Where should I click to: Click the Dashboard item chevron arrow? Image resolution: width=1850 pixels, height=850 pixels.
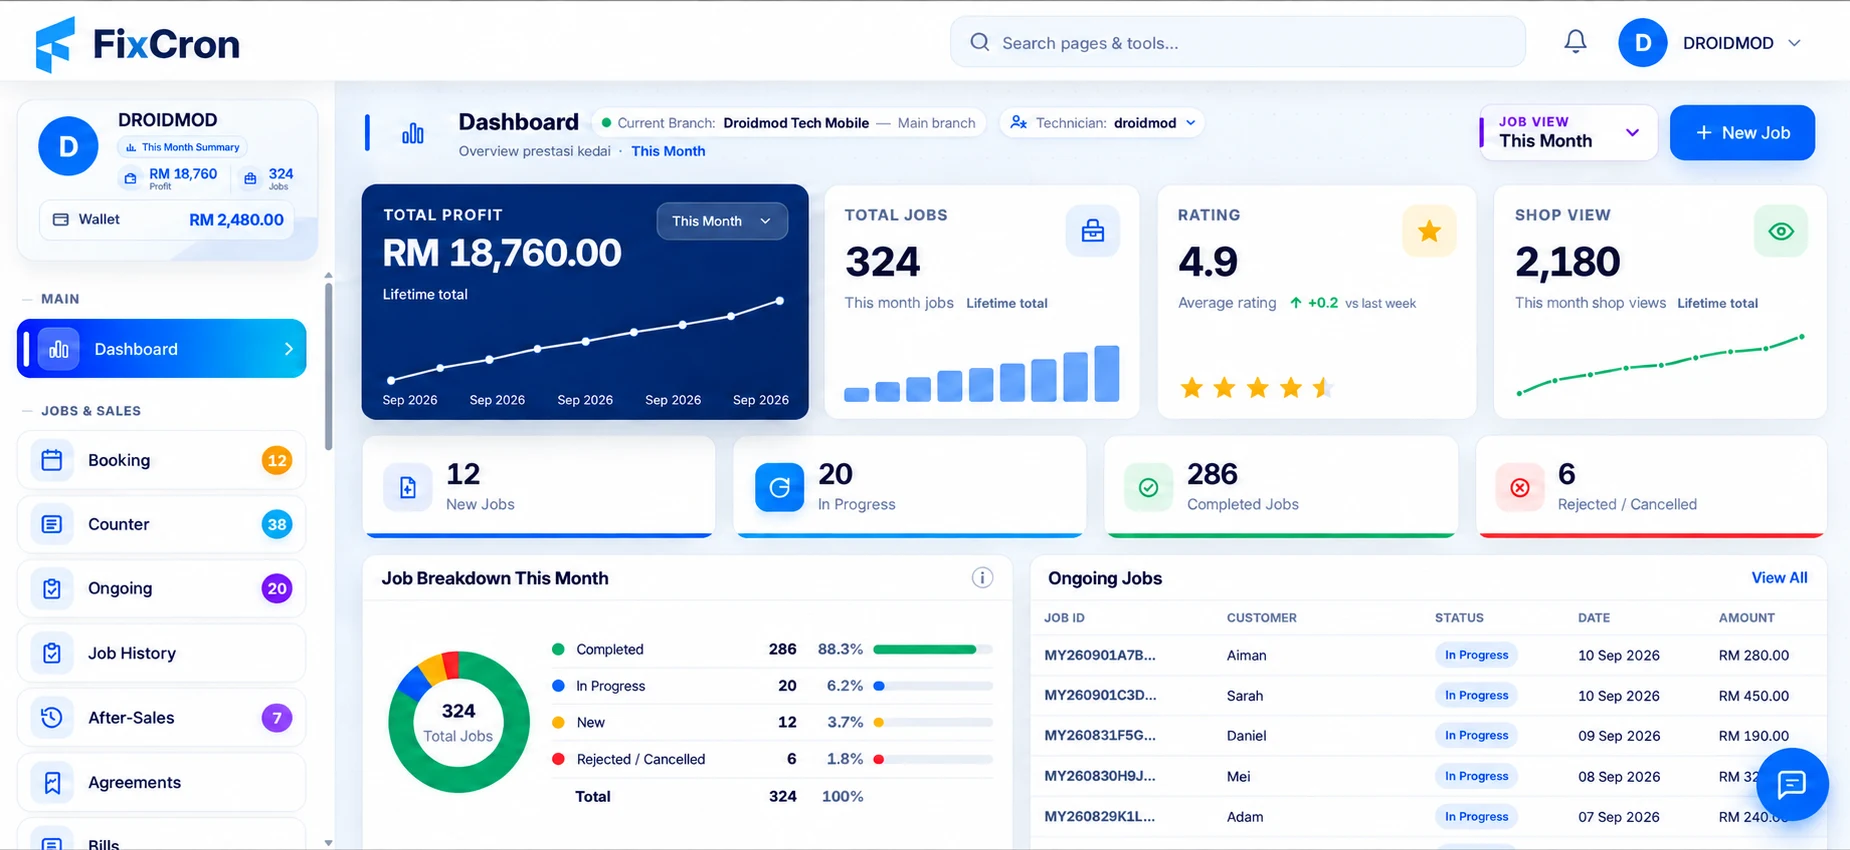288,349
